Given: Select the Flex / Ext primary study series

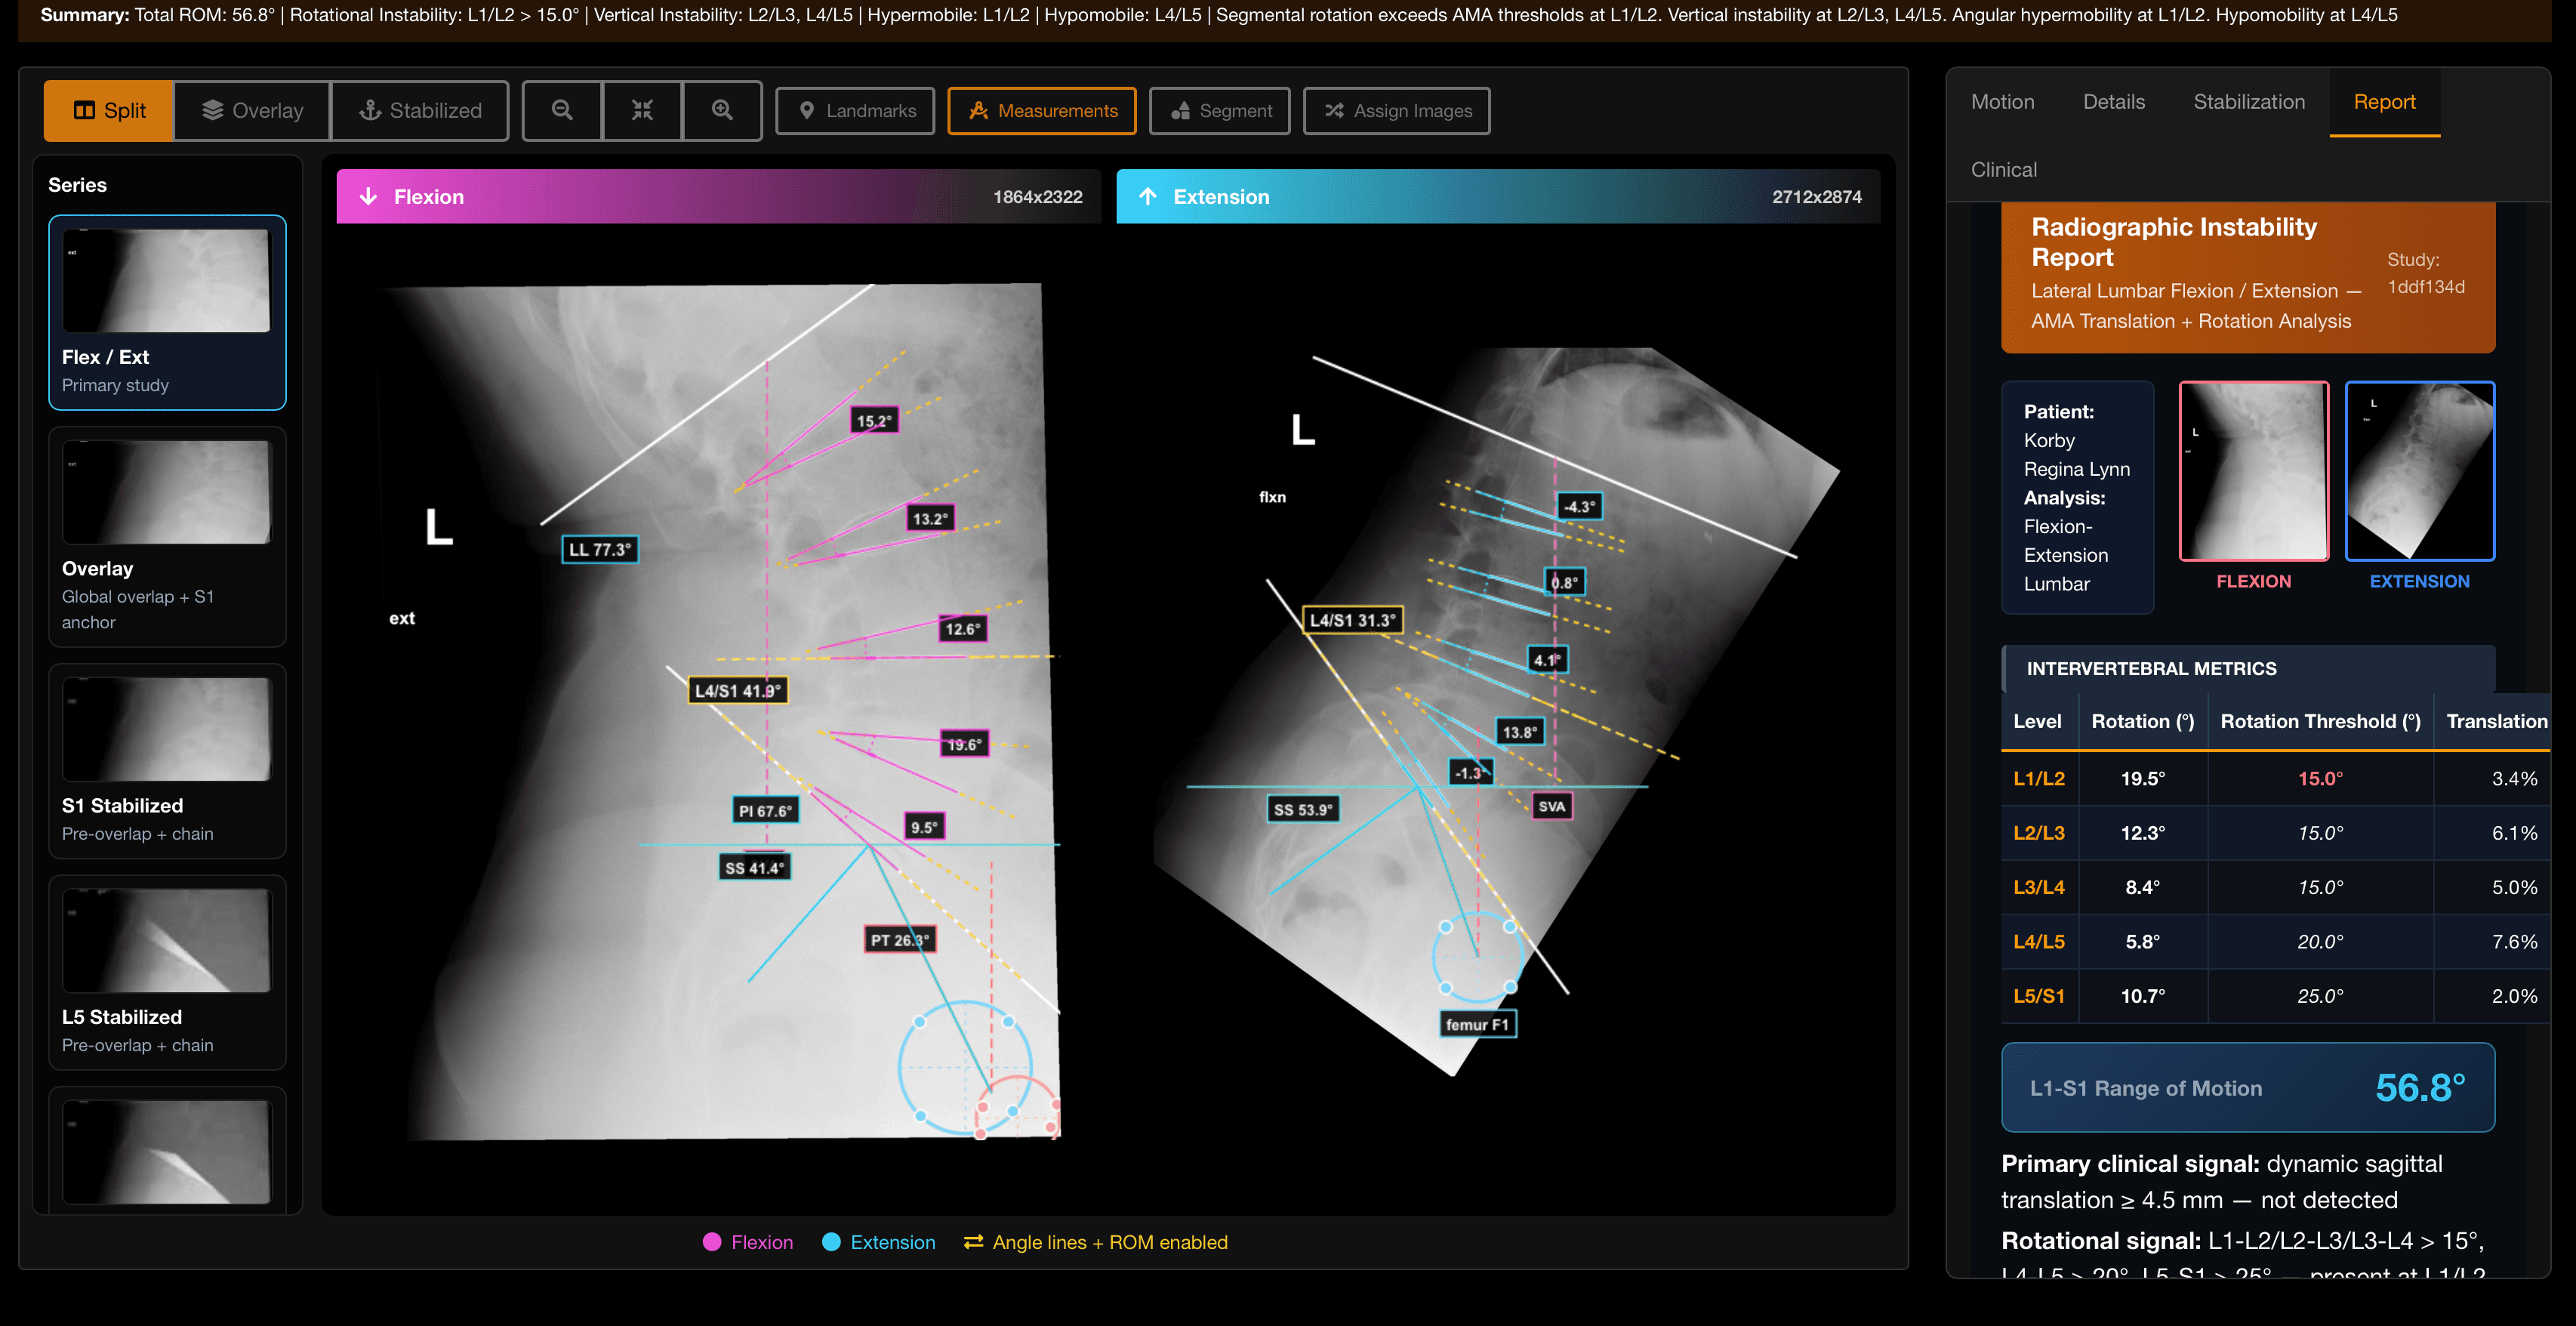Looking at the screenshot, I should tap(167, 313).
